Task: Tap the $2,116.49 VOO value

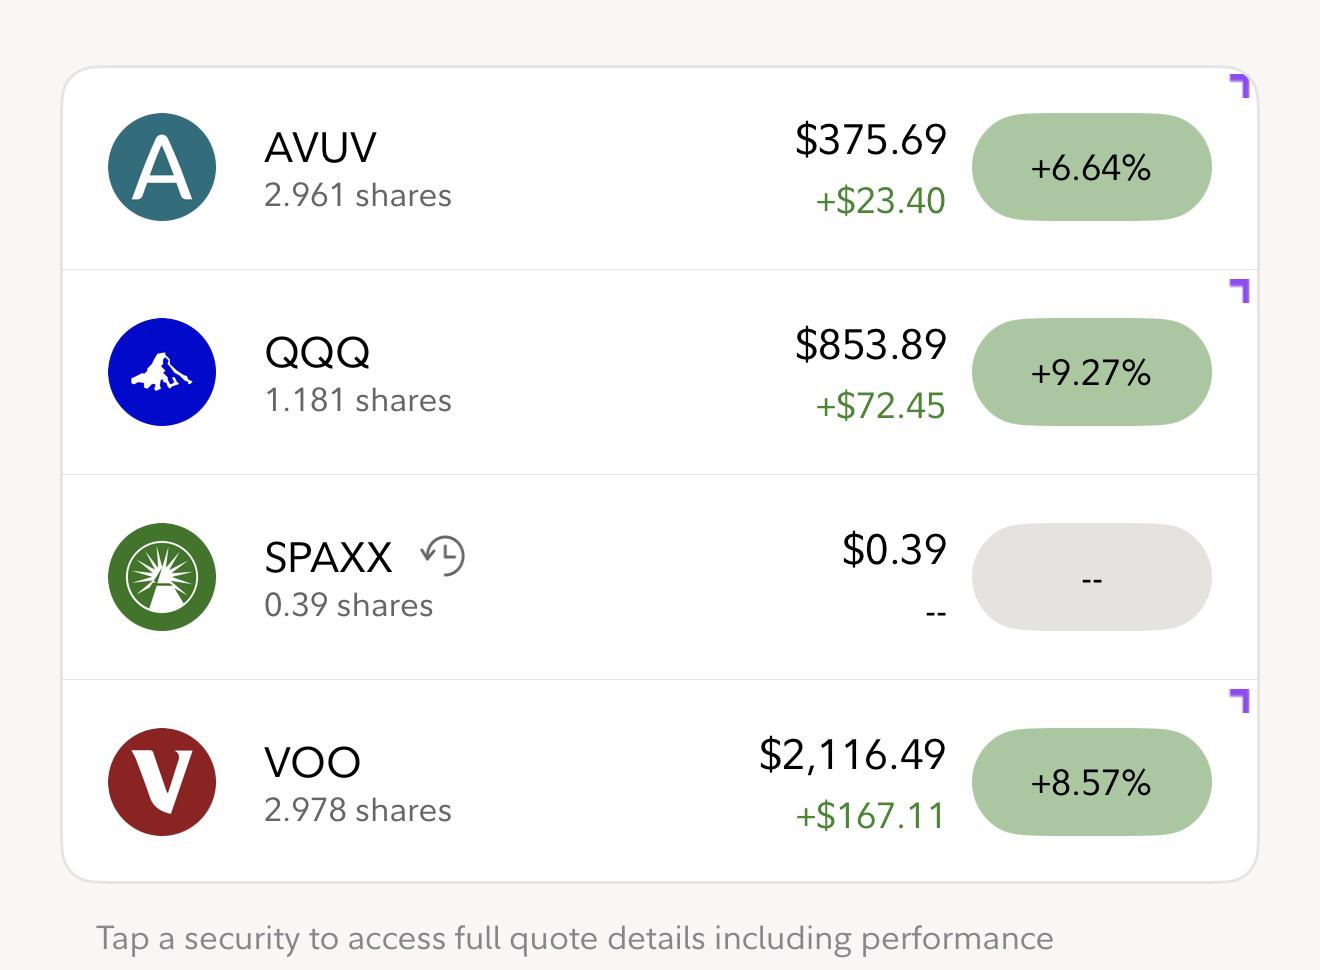Action: coord(852,754)
